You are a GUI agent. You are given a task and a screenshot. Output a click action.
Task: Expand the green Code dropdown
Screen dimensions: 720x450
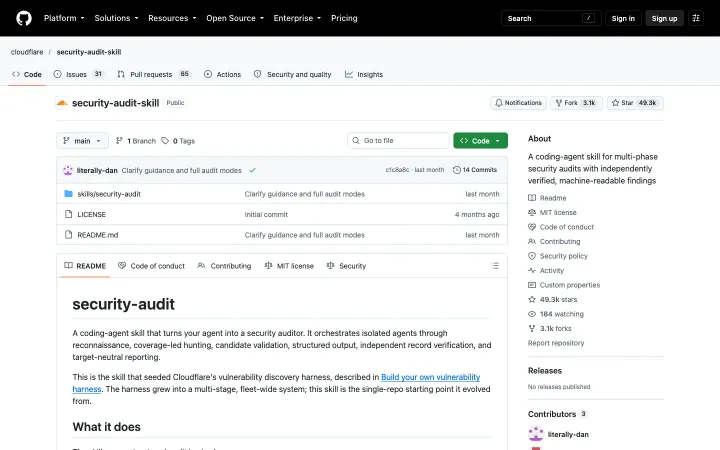pyautogui.click(x=480, y=141)
